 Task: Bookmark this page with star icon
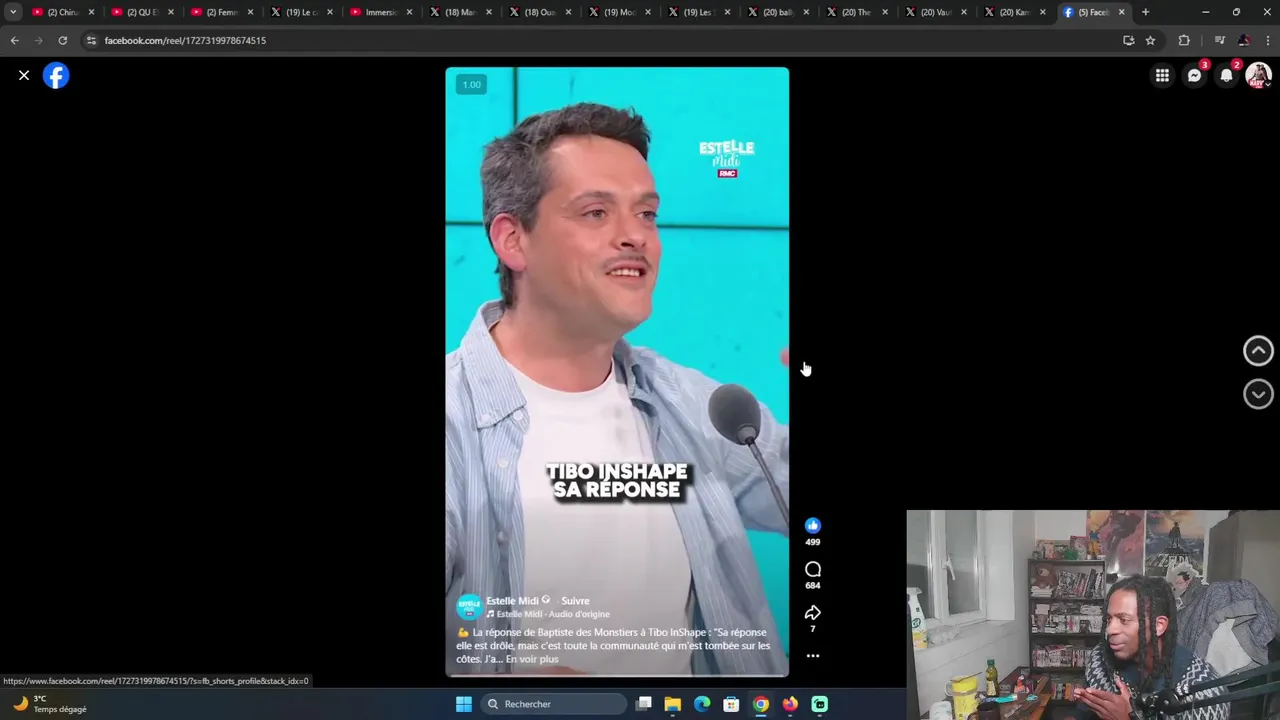1150,40
